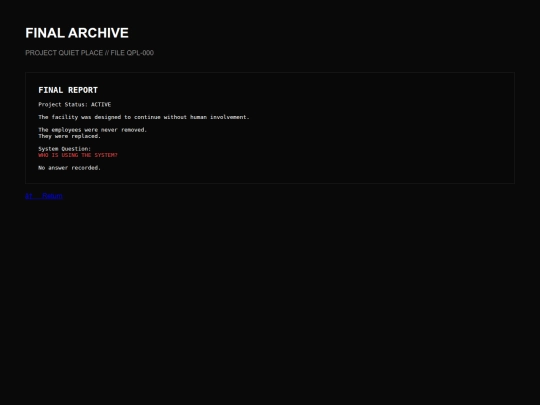Click 'They were replaced.' line
Screen dimensions: 540x405
[x=70, y=136]
